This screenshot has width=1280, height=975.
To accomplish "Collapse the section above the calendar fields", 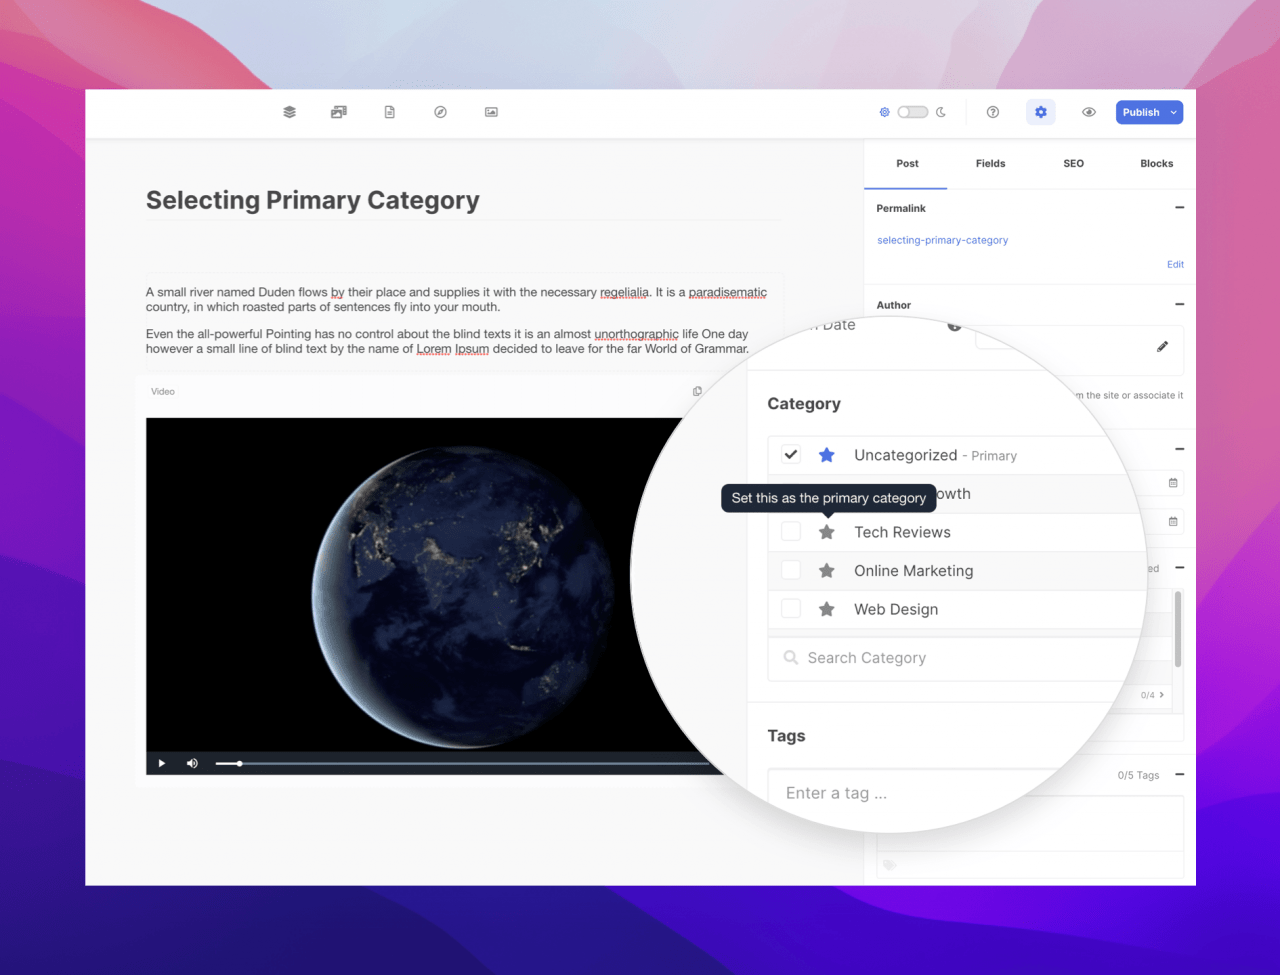I will click(x=1179, y=449).
